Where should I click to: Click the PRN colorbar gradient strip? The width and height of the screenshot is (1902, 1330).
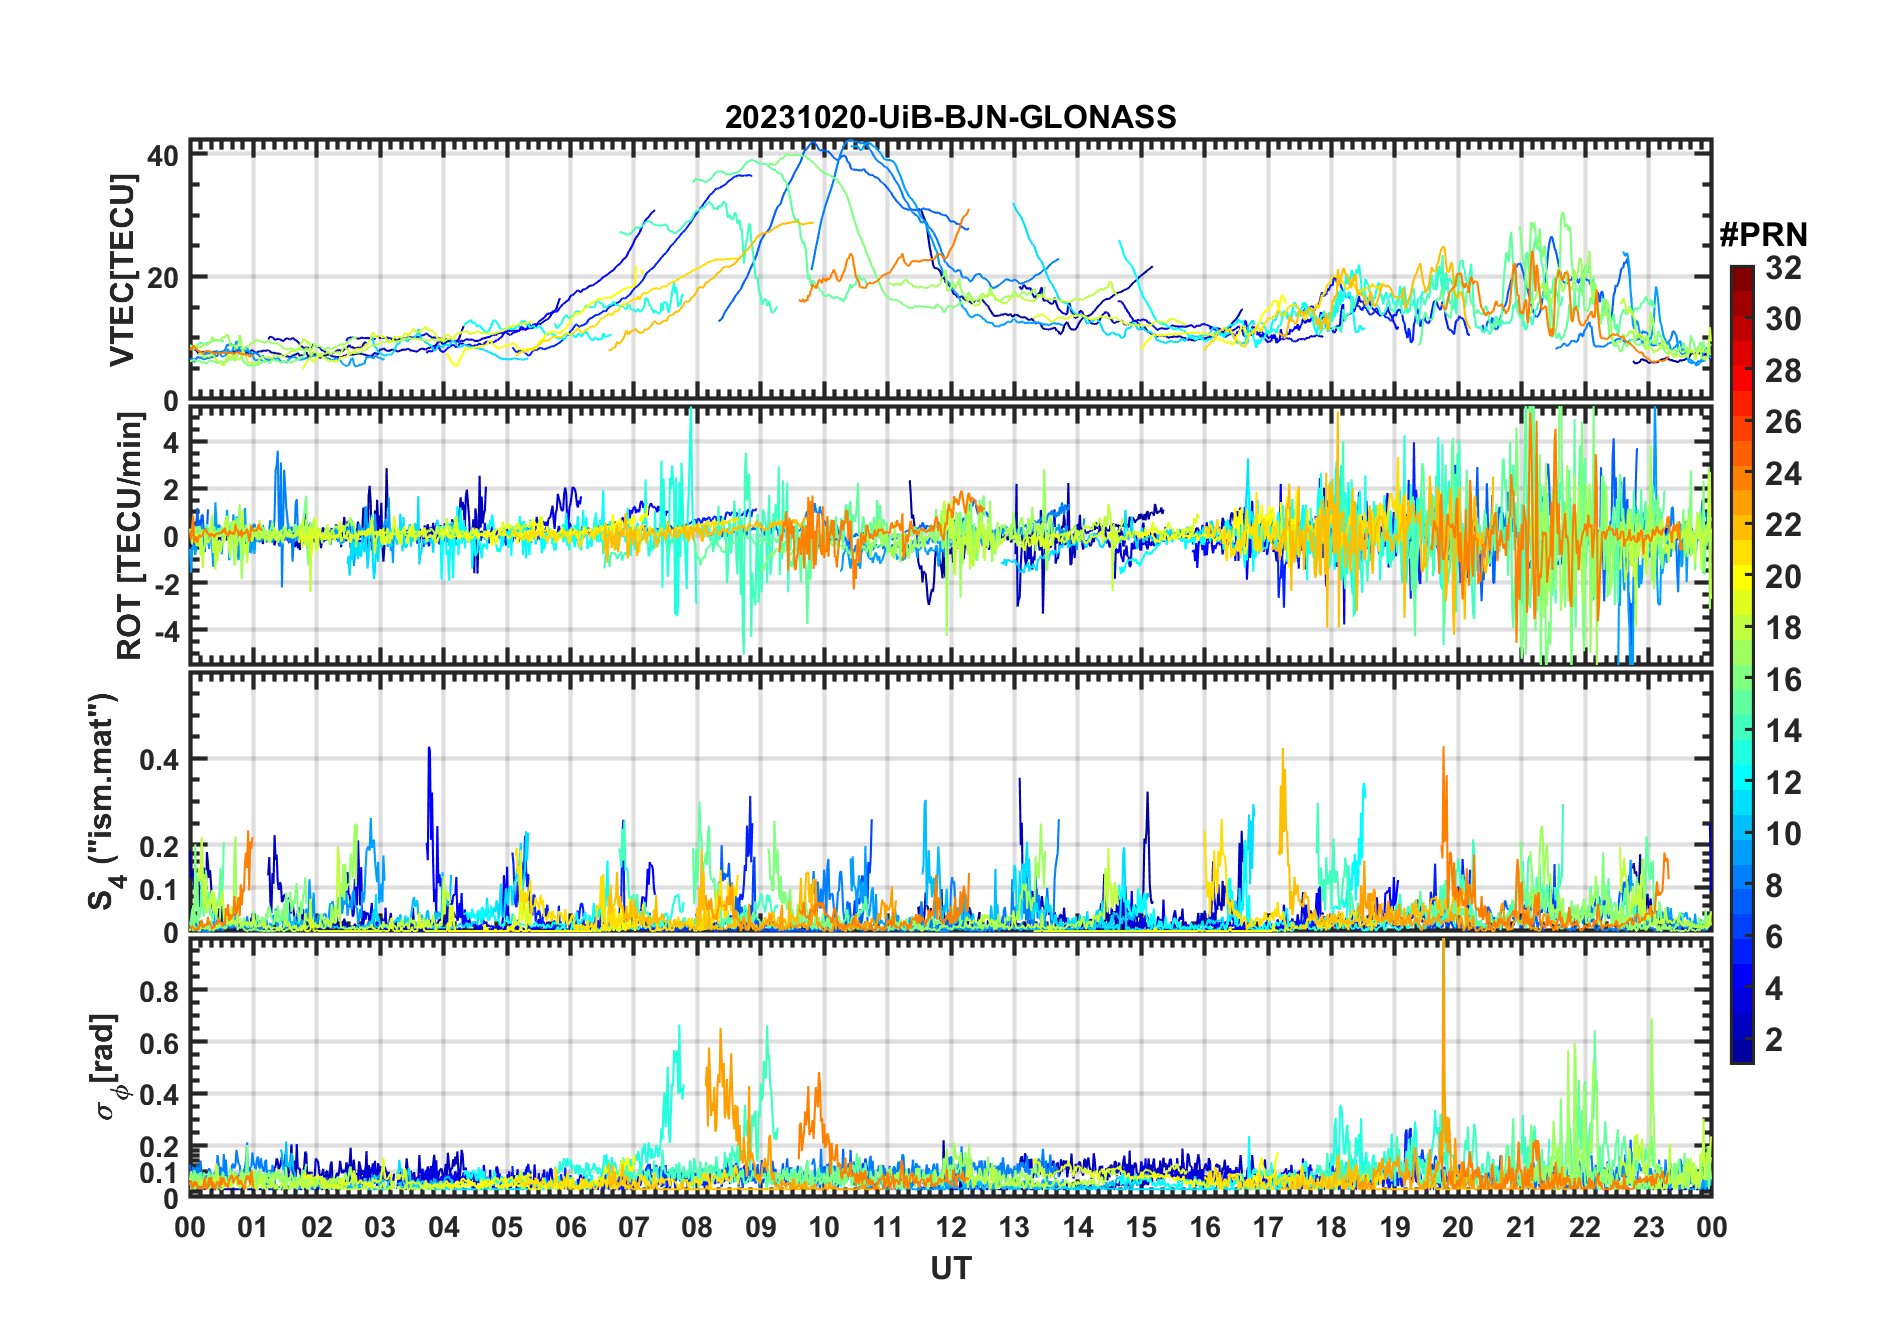1742,664
